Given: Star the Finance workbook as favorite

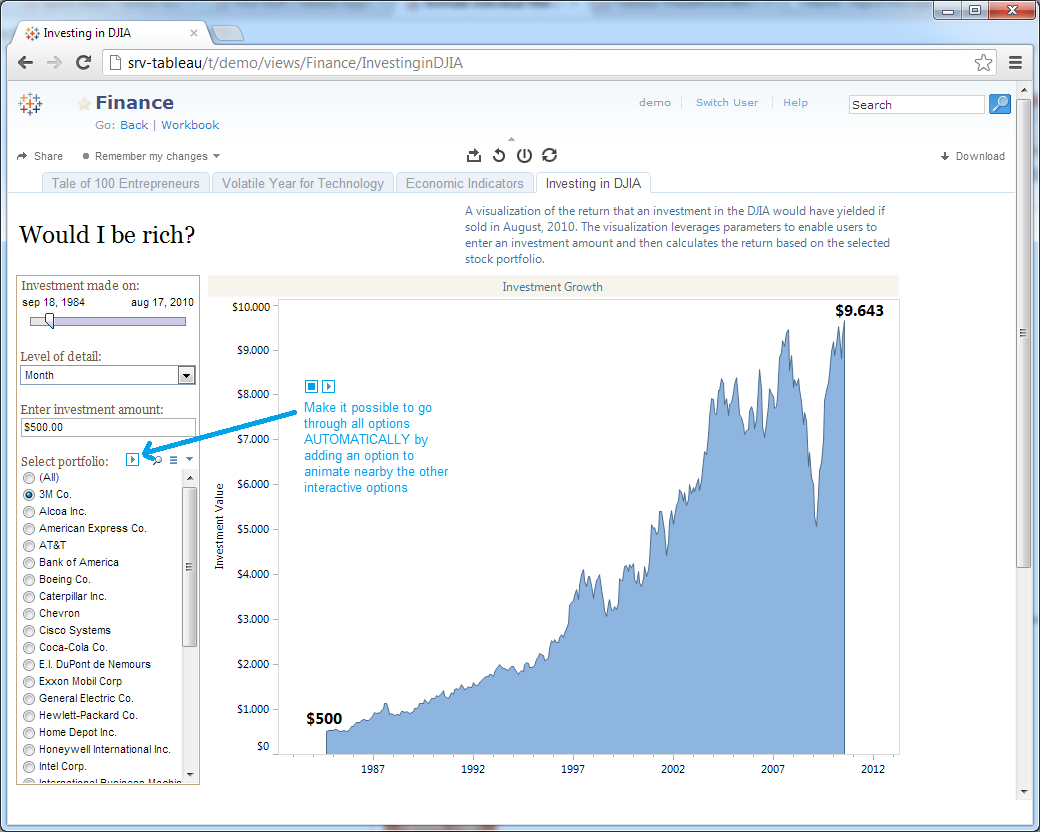Looking at the screenshot, I should (85, 104).
